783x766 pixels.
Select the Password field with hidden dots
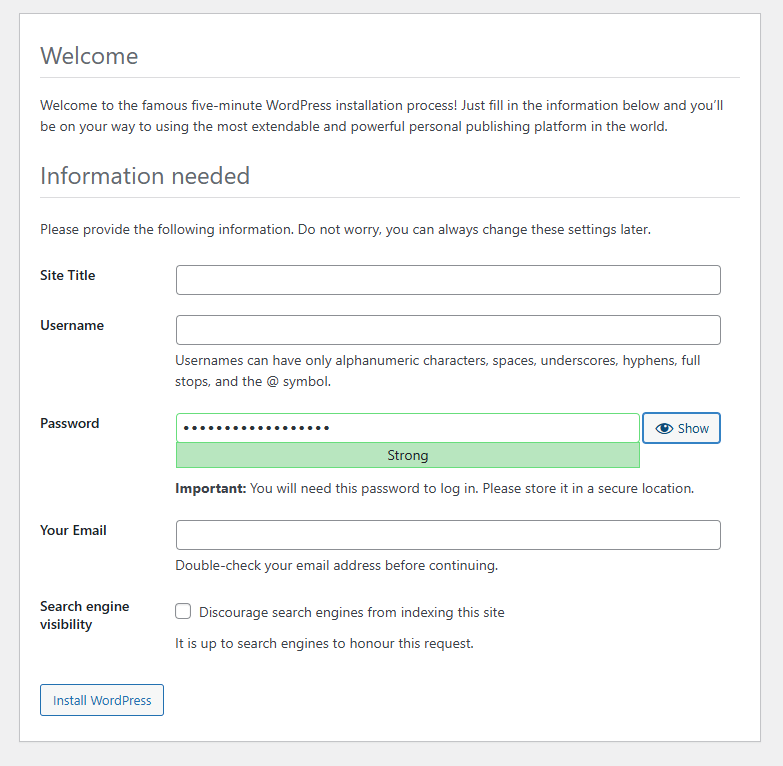pos(407,428)
